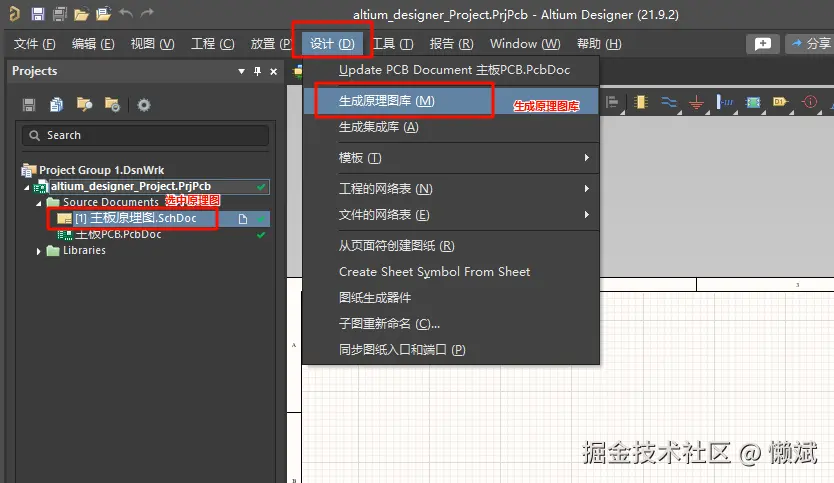The image size is (834, 483).
Task: Pin the Projects panel
Action: click(x=257, y=71)
